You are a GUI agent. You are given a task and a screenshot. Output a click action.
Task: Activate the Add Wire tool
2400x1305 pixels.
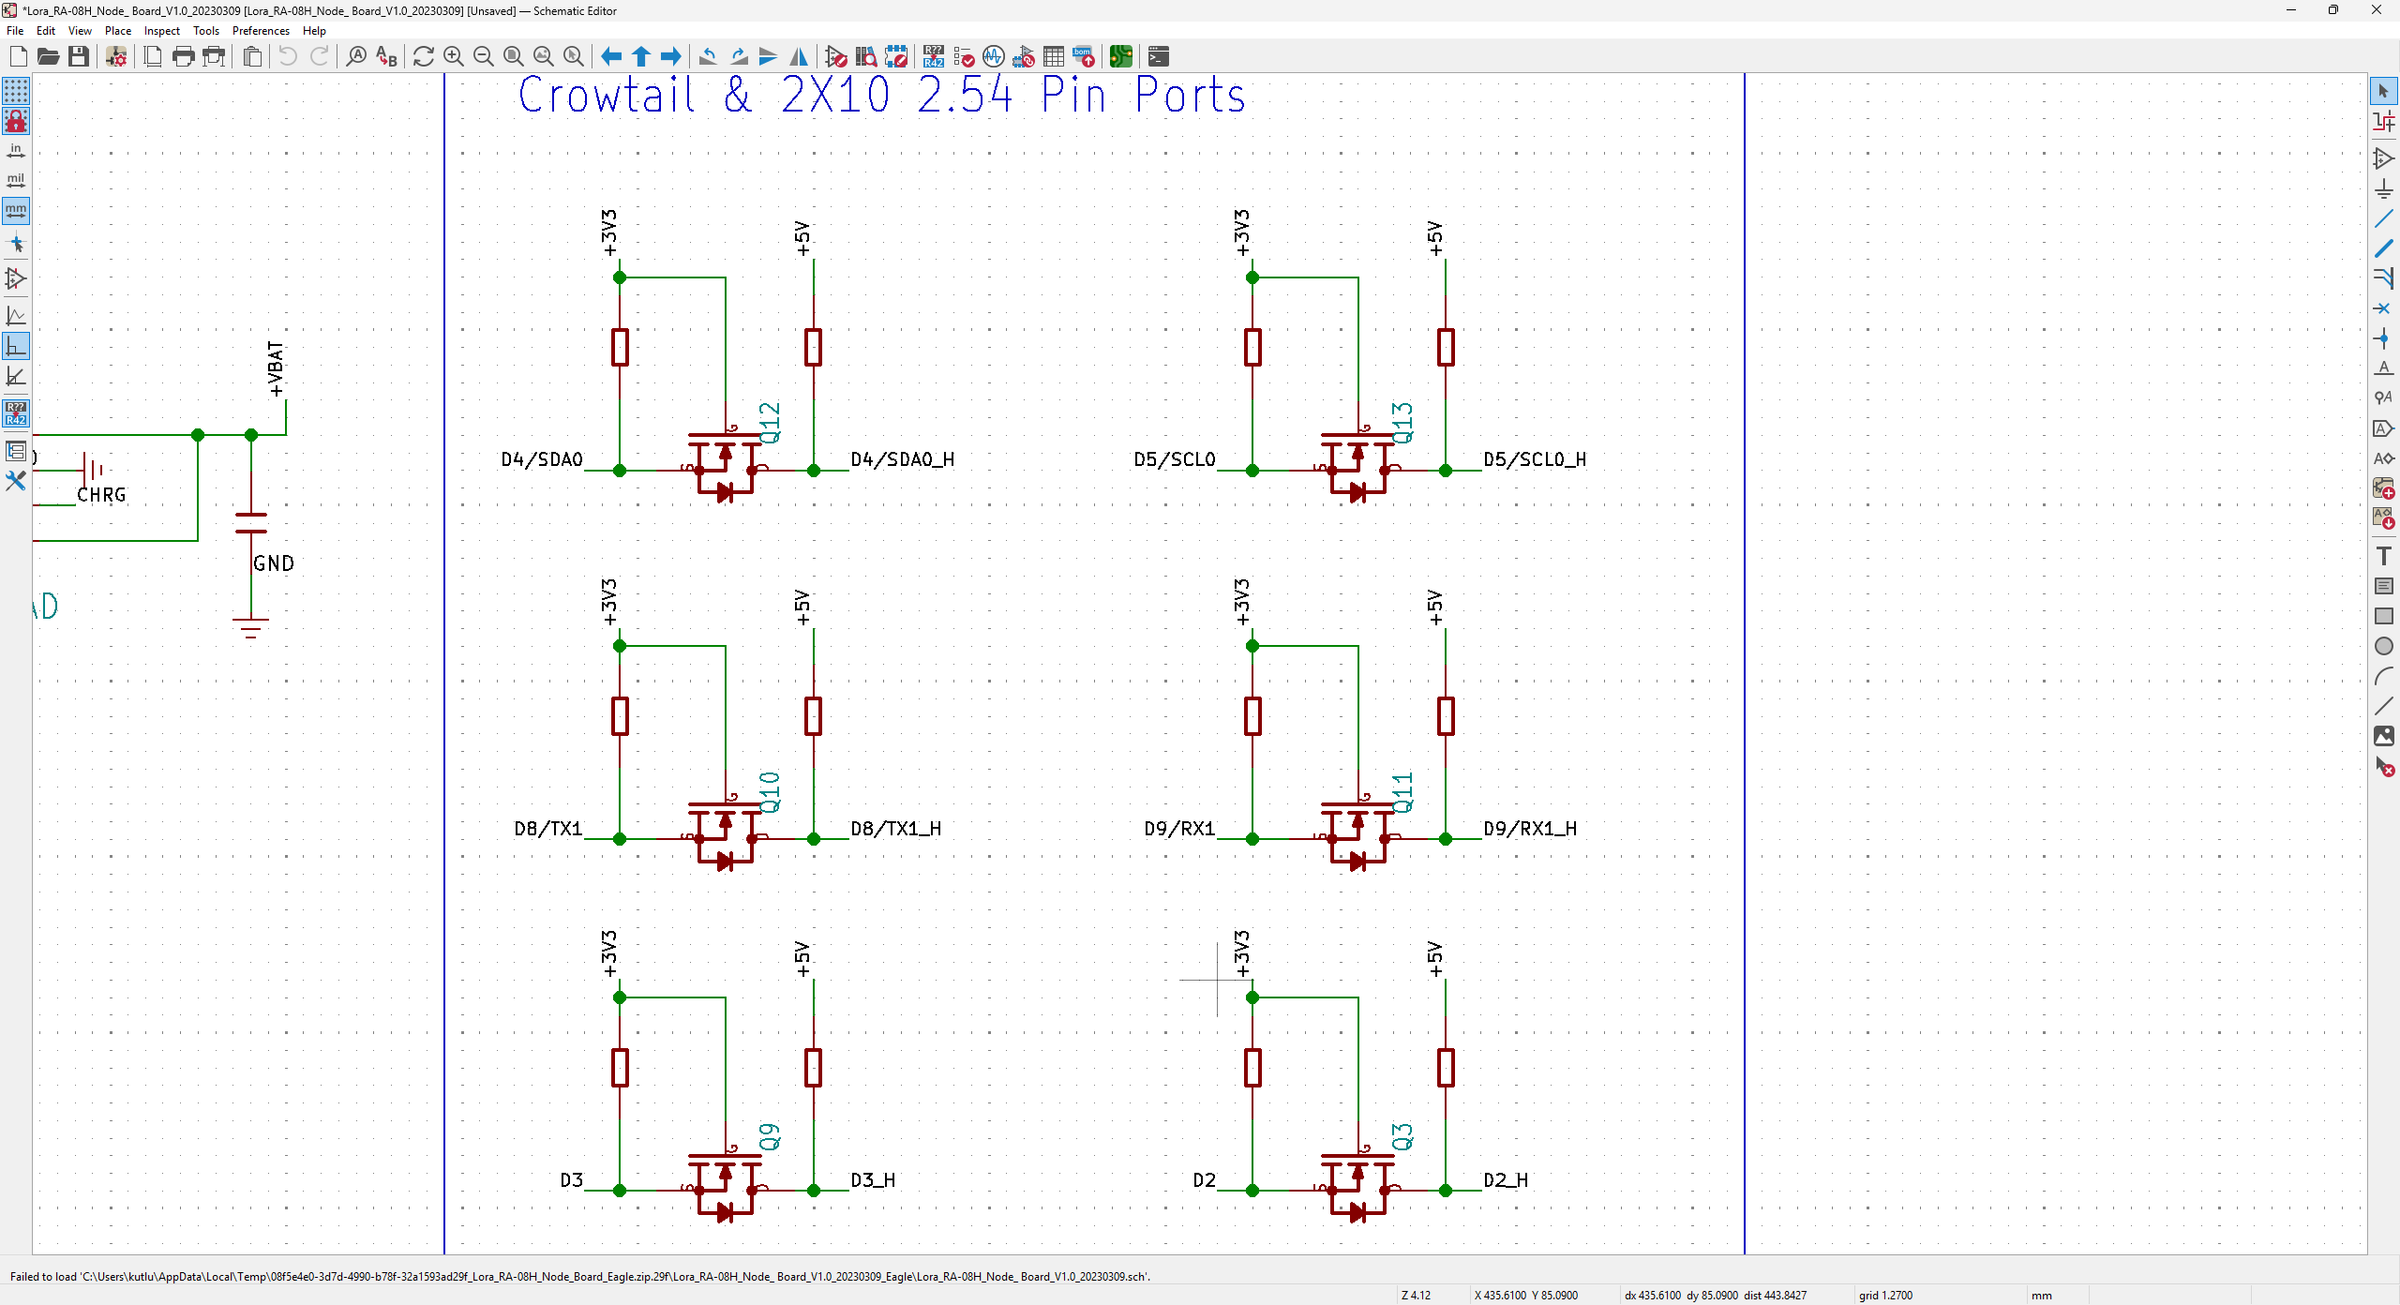pyautogui.click(x=2384, y=218)
